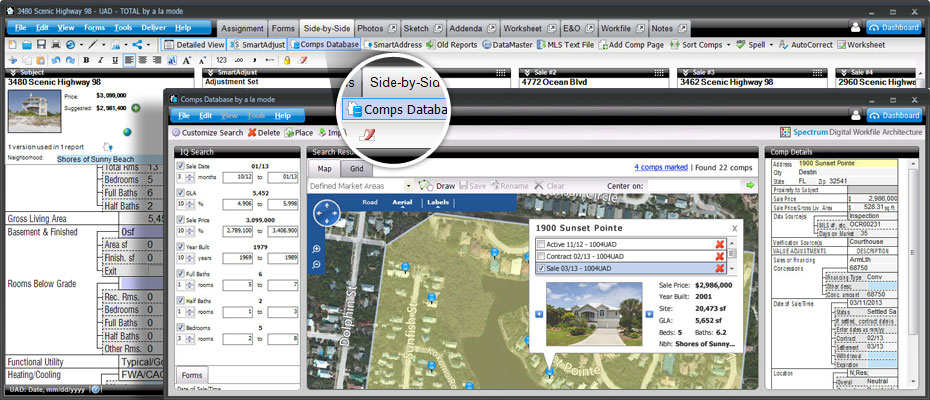
Task: Delete the Active 11/12 record with red X
Action: click(x=719, y=244)
